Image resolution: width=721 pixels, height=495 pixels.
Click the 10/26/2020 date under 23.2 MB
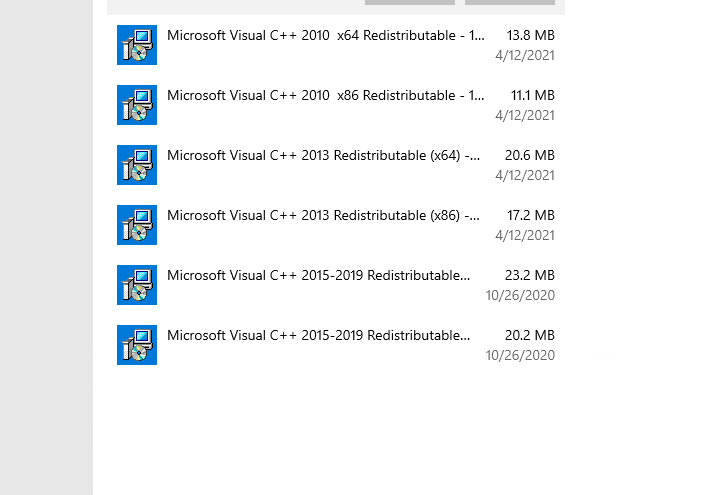(x=520, y=296)
